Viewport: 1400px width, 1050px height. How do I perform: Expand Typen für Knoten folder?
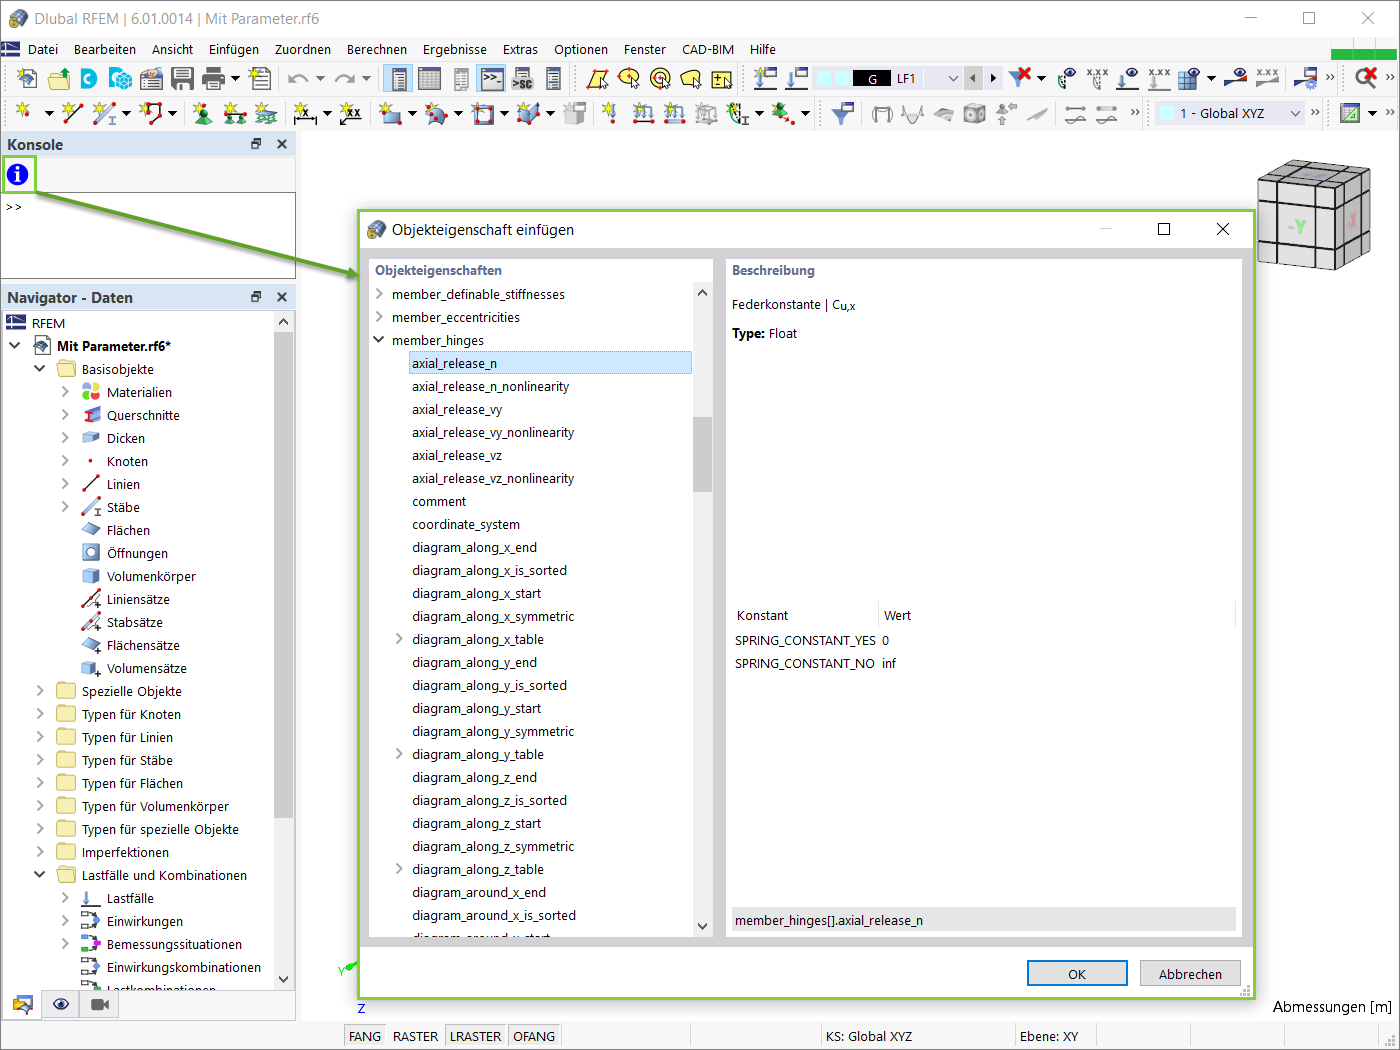coord(40,714)
